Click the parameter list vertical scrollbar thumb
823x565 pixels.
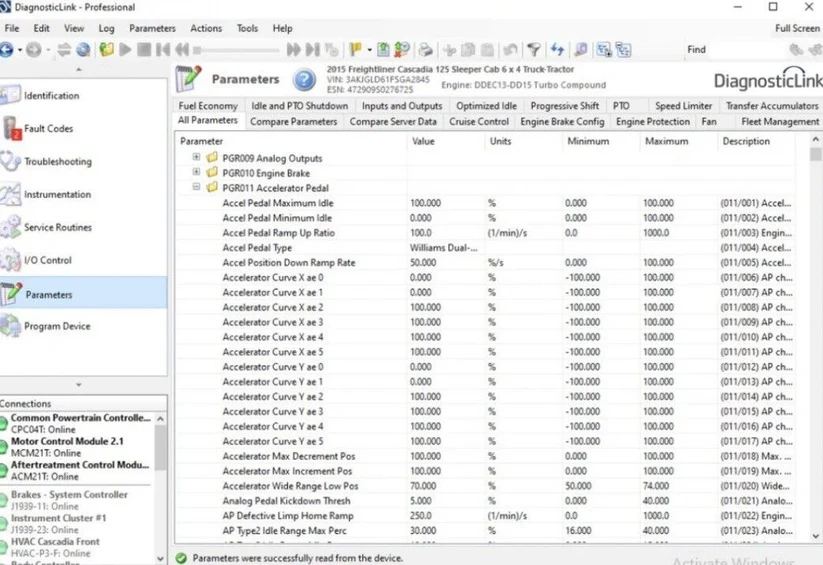[815, 154]
